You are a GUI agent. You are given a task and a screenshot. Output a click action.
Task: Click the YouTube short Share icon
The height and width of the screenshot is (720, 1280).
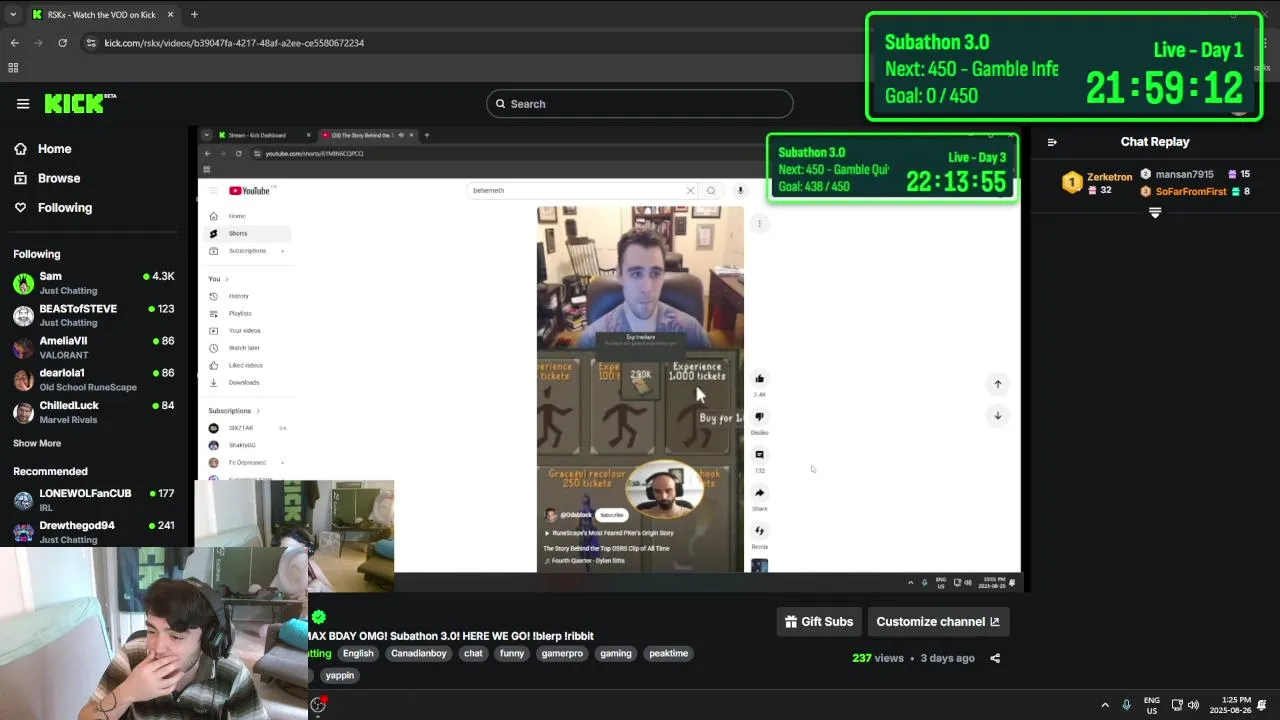759,493
